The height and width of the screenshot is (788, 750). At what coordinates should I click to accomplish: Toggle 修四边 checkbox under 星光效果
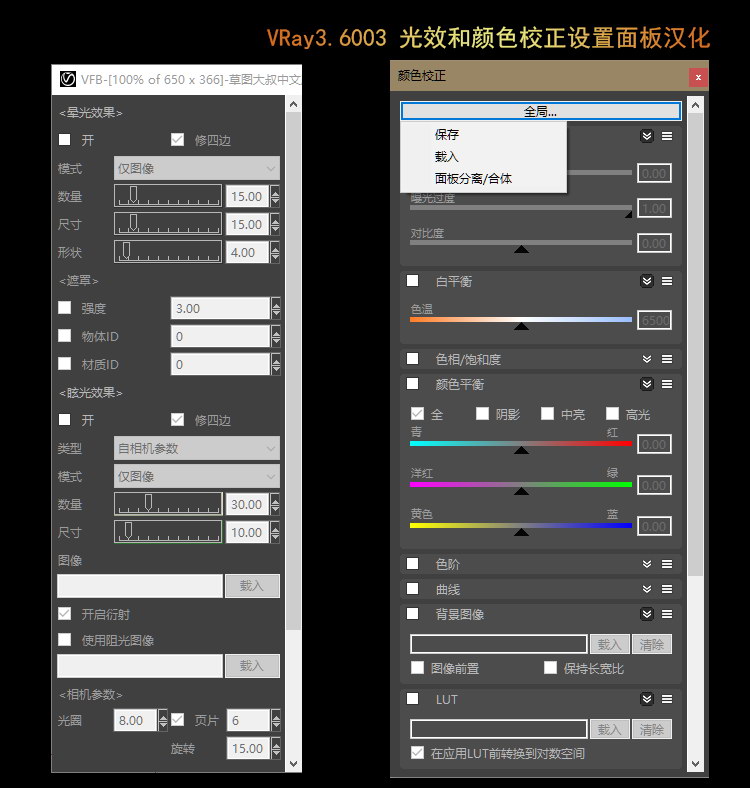point(177,139)
